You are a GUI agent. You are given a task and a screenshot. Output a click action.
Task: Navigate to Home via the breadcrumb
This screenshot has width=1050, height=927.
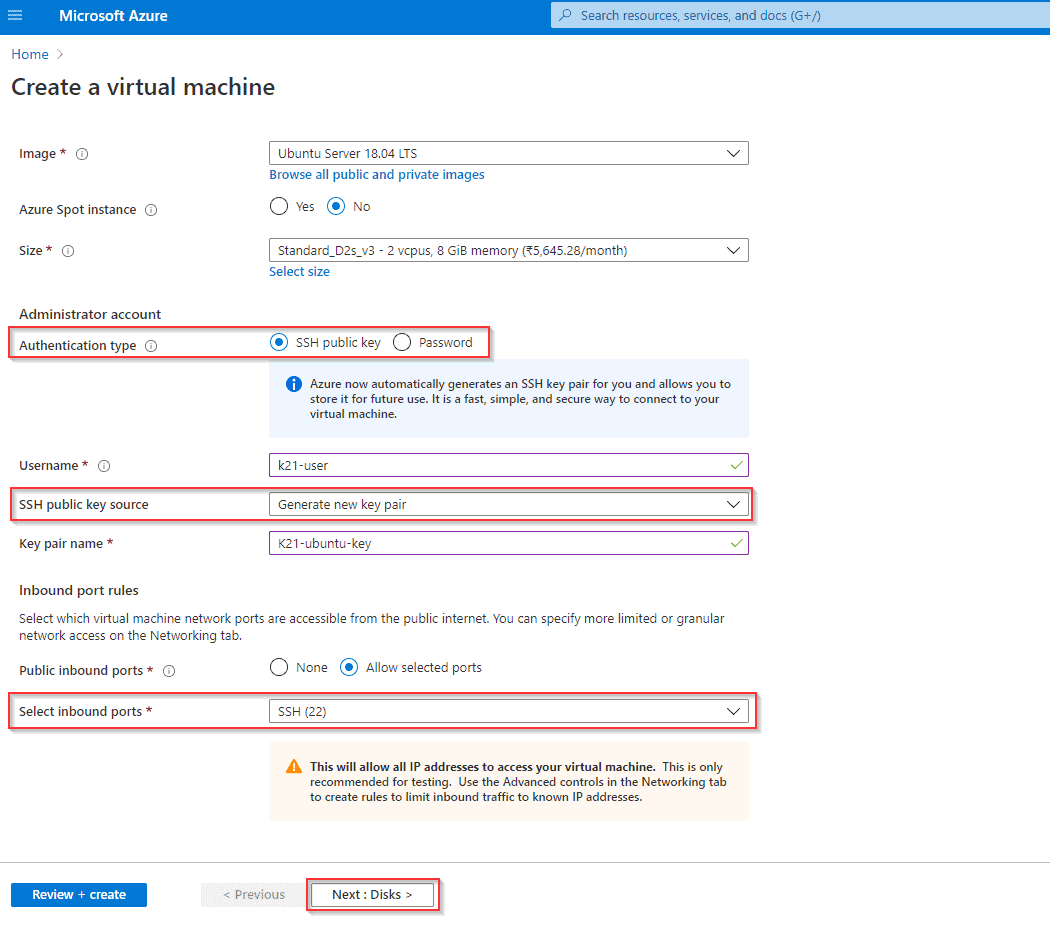coord(29,54)
